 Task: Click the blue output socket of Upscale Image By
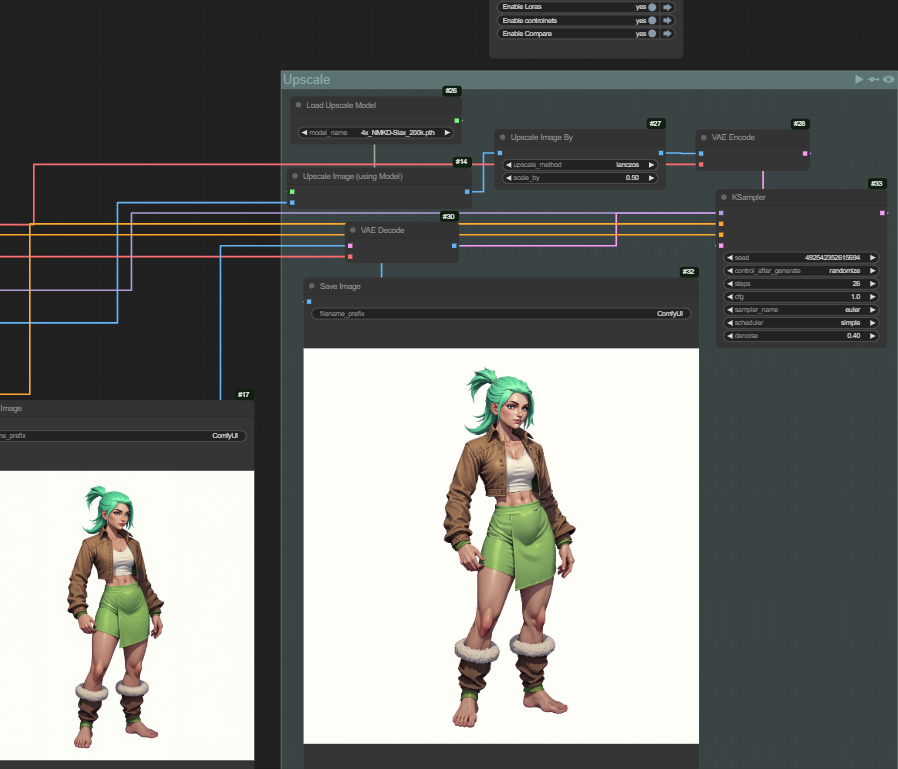[x=661, y=153]
